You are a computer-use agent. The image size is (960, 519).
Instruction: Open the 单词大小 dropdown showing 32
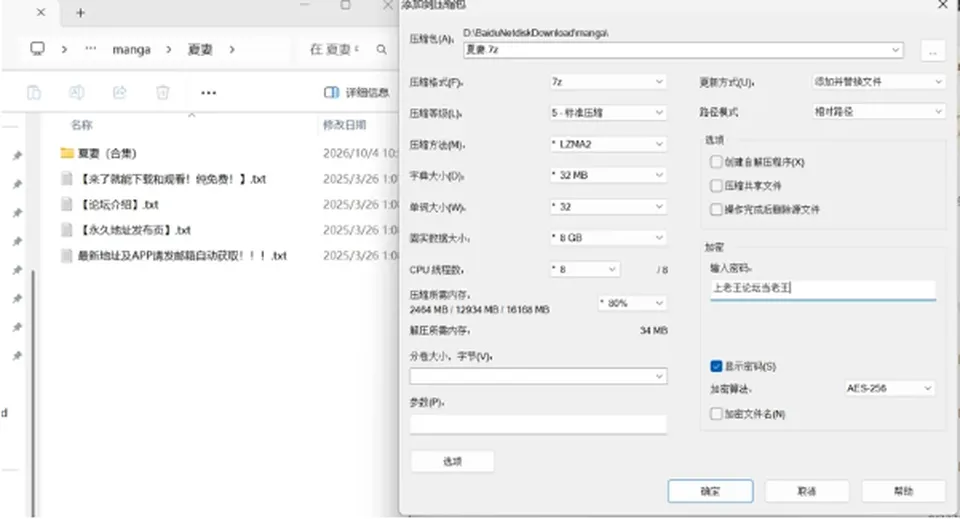pos(607,207)
